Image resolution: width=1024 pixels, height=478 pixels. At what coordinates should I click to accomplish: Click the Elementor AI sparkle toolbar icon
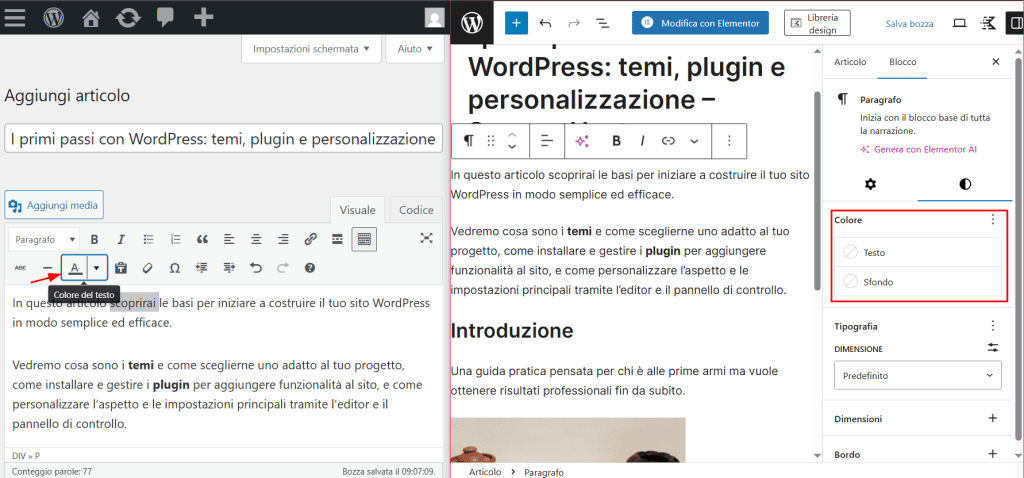pyautogui.click(x=582, y=141)
